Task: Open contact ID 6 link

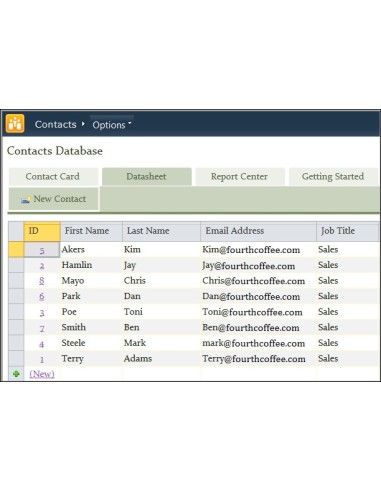Action: pos(42,297)
